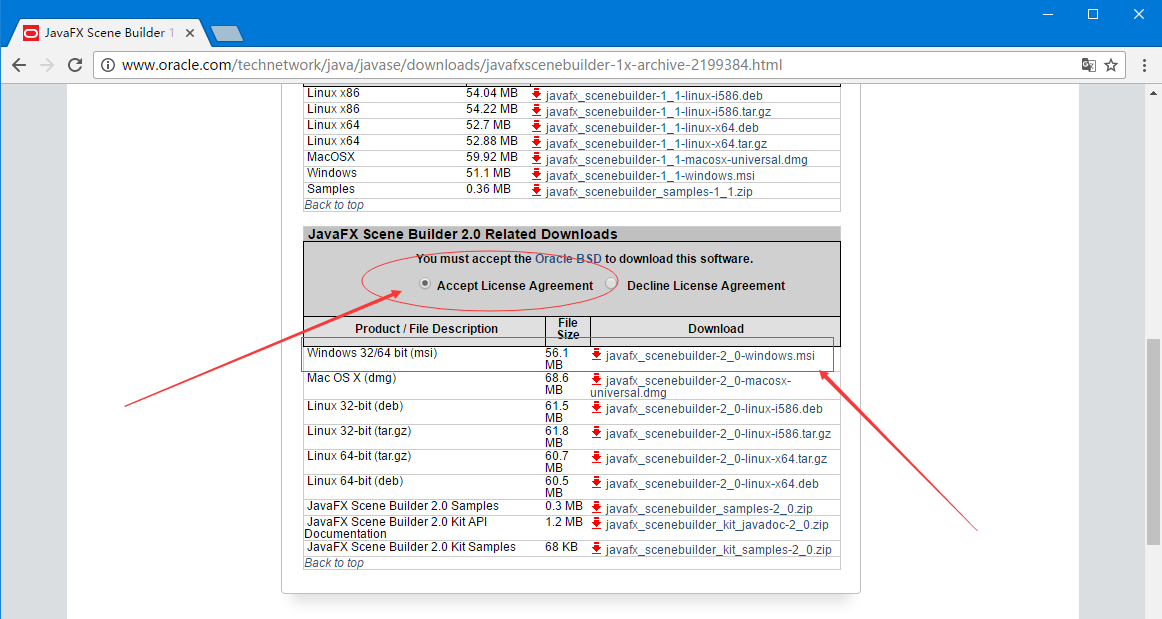Download javafx_scenebuilder_kit_javadoc-2_0.zip

[717, 525]
